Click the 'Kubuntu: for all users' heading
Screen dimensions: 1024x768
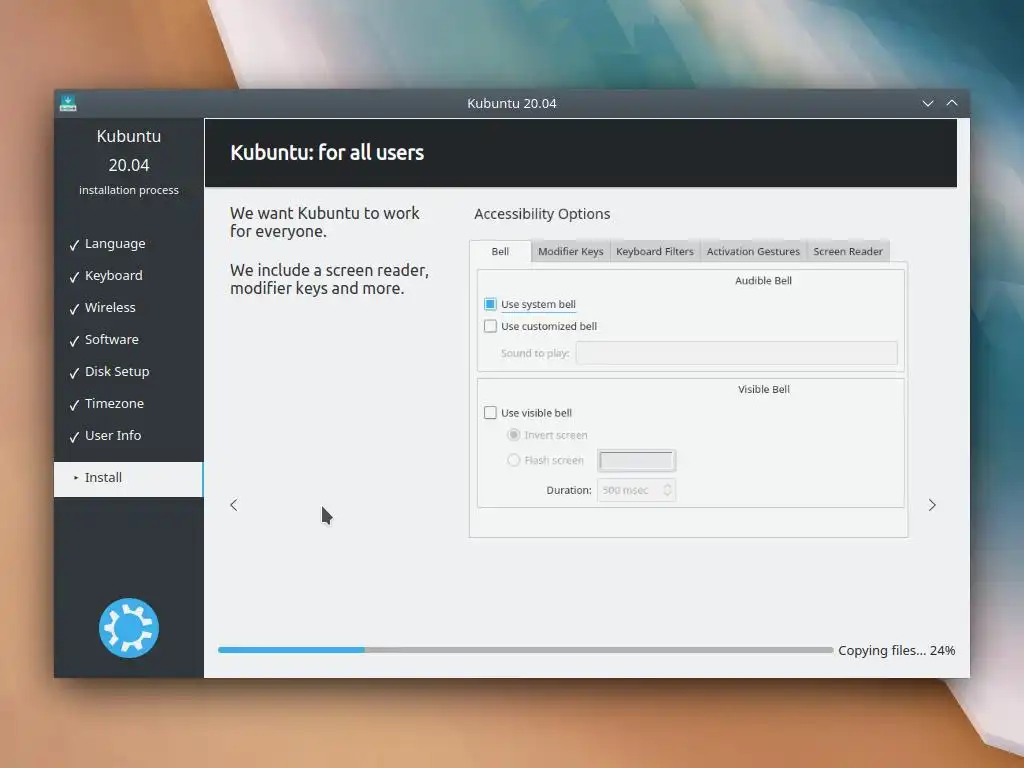click(x=327, y=153)
